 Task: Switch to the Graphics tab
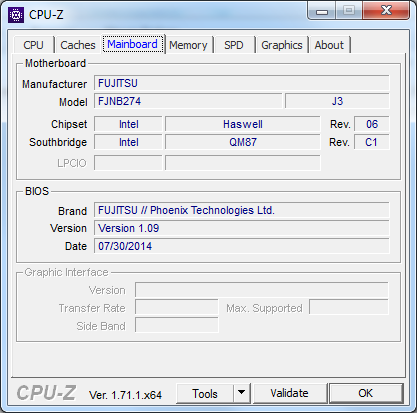pyautogui.click(x=282, y=45)
